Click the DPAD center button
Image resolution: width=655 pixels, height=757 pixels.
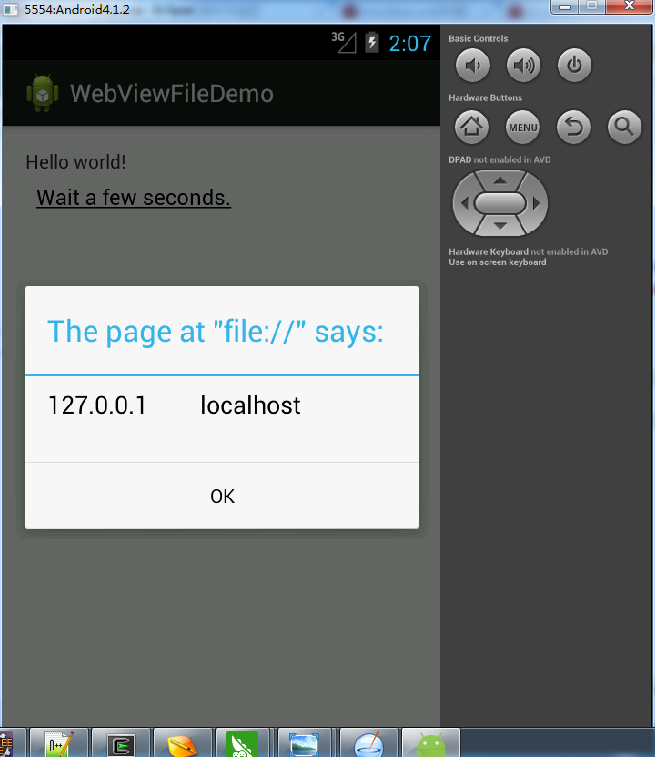coord(500,203)
